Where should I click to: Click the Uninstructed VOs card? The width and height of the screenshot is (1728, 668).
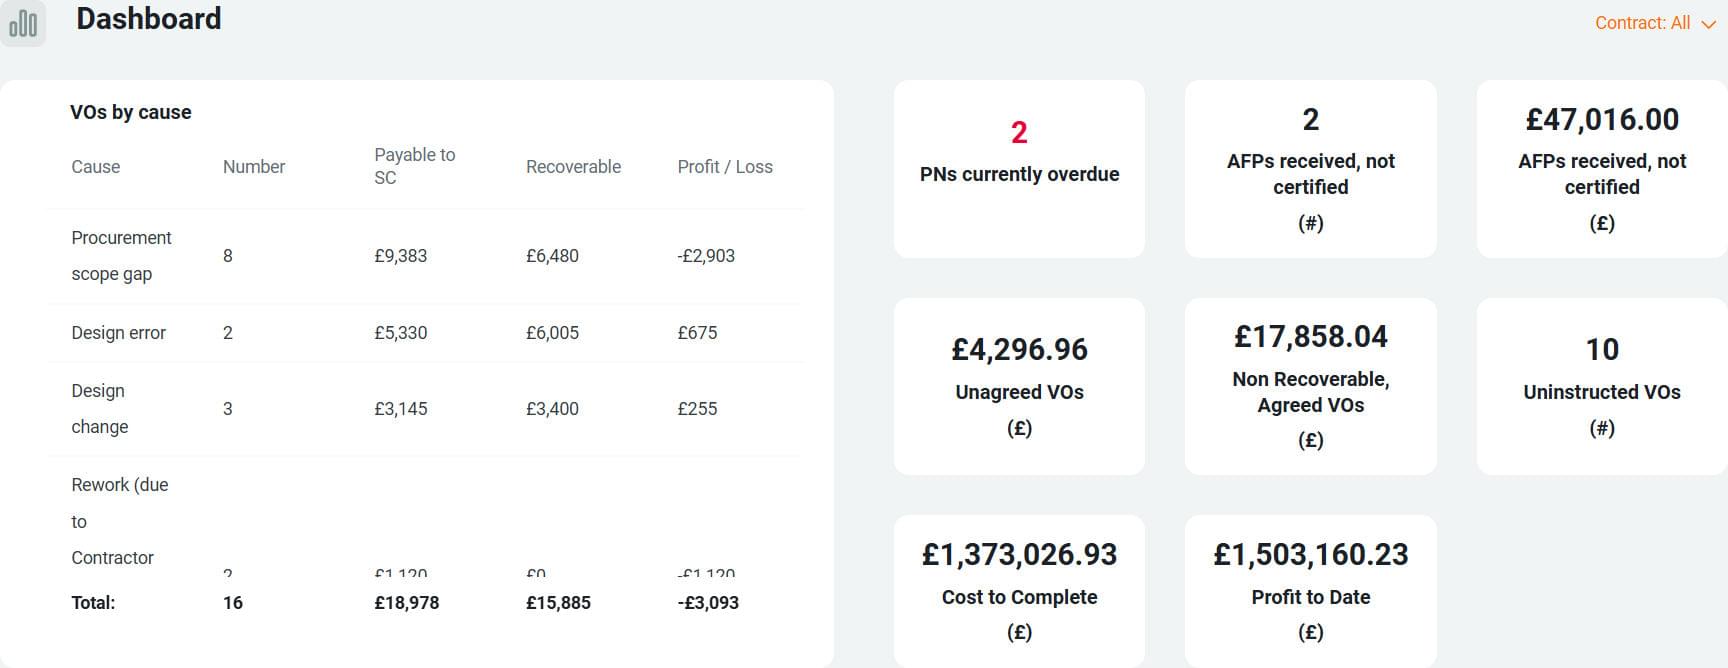click(1601, 386)
